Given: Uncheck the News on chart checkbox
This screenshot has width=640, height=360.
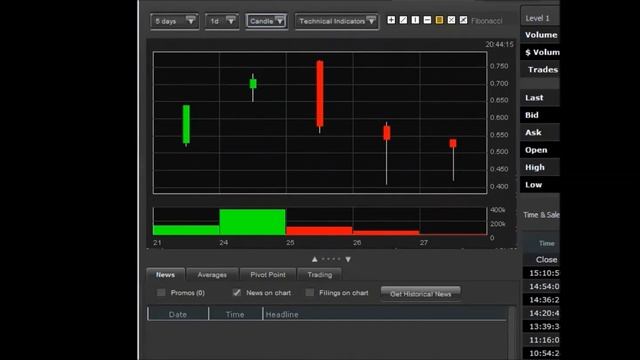Looking at the screenshot, I should pos(237,293).
